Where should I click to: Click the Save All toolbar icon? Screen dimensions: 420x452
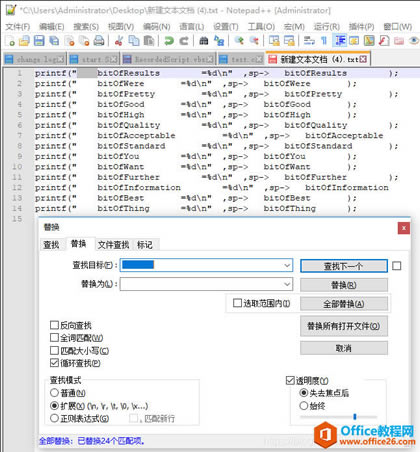54,41
